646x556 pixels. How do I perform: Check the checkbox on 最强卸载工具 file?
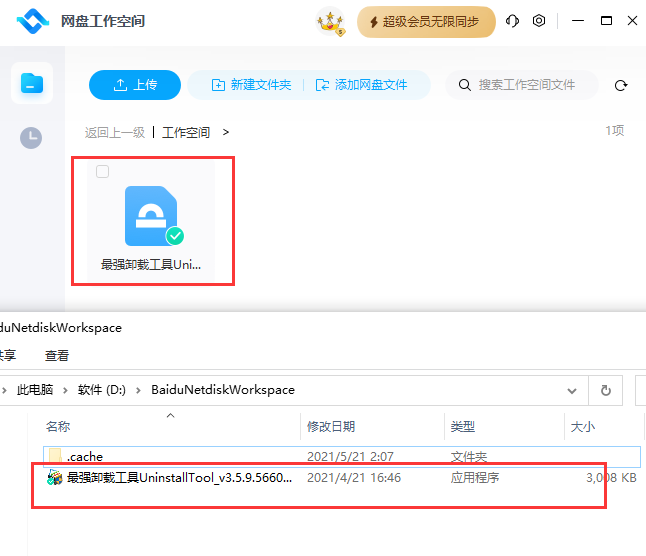coord(102,171)
